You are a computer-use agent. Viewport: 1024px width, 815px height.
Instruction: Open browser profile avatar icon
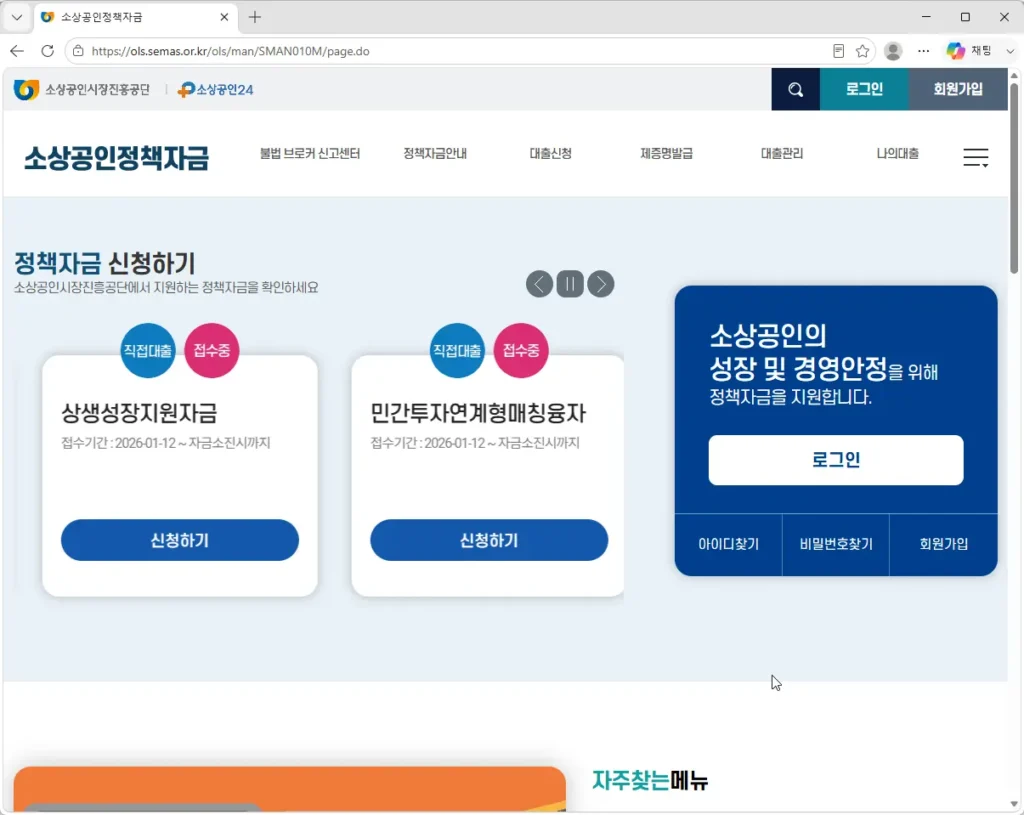[893, 51]
